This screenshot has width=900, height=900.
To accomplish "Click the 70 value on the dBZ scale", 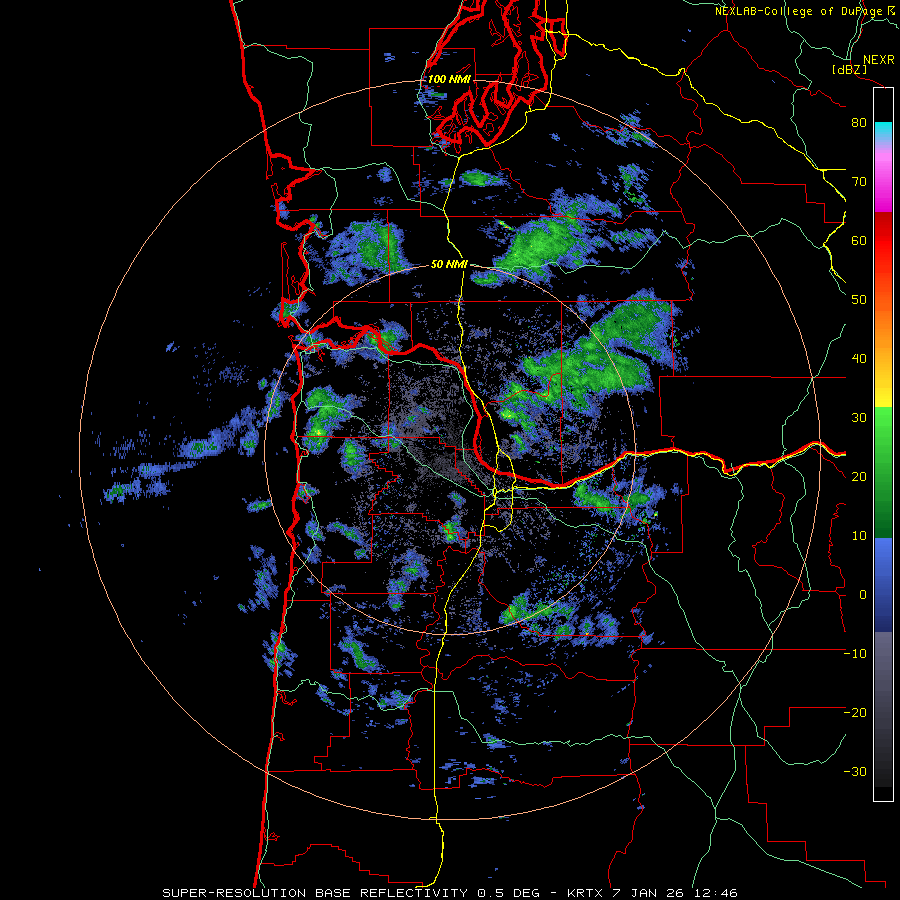I will (x=859, y=181).
